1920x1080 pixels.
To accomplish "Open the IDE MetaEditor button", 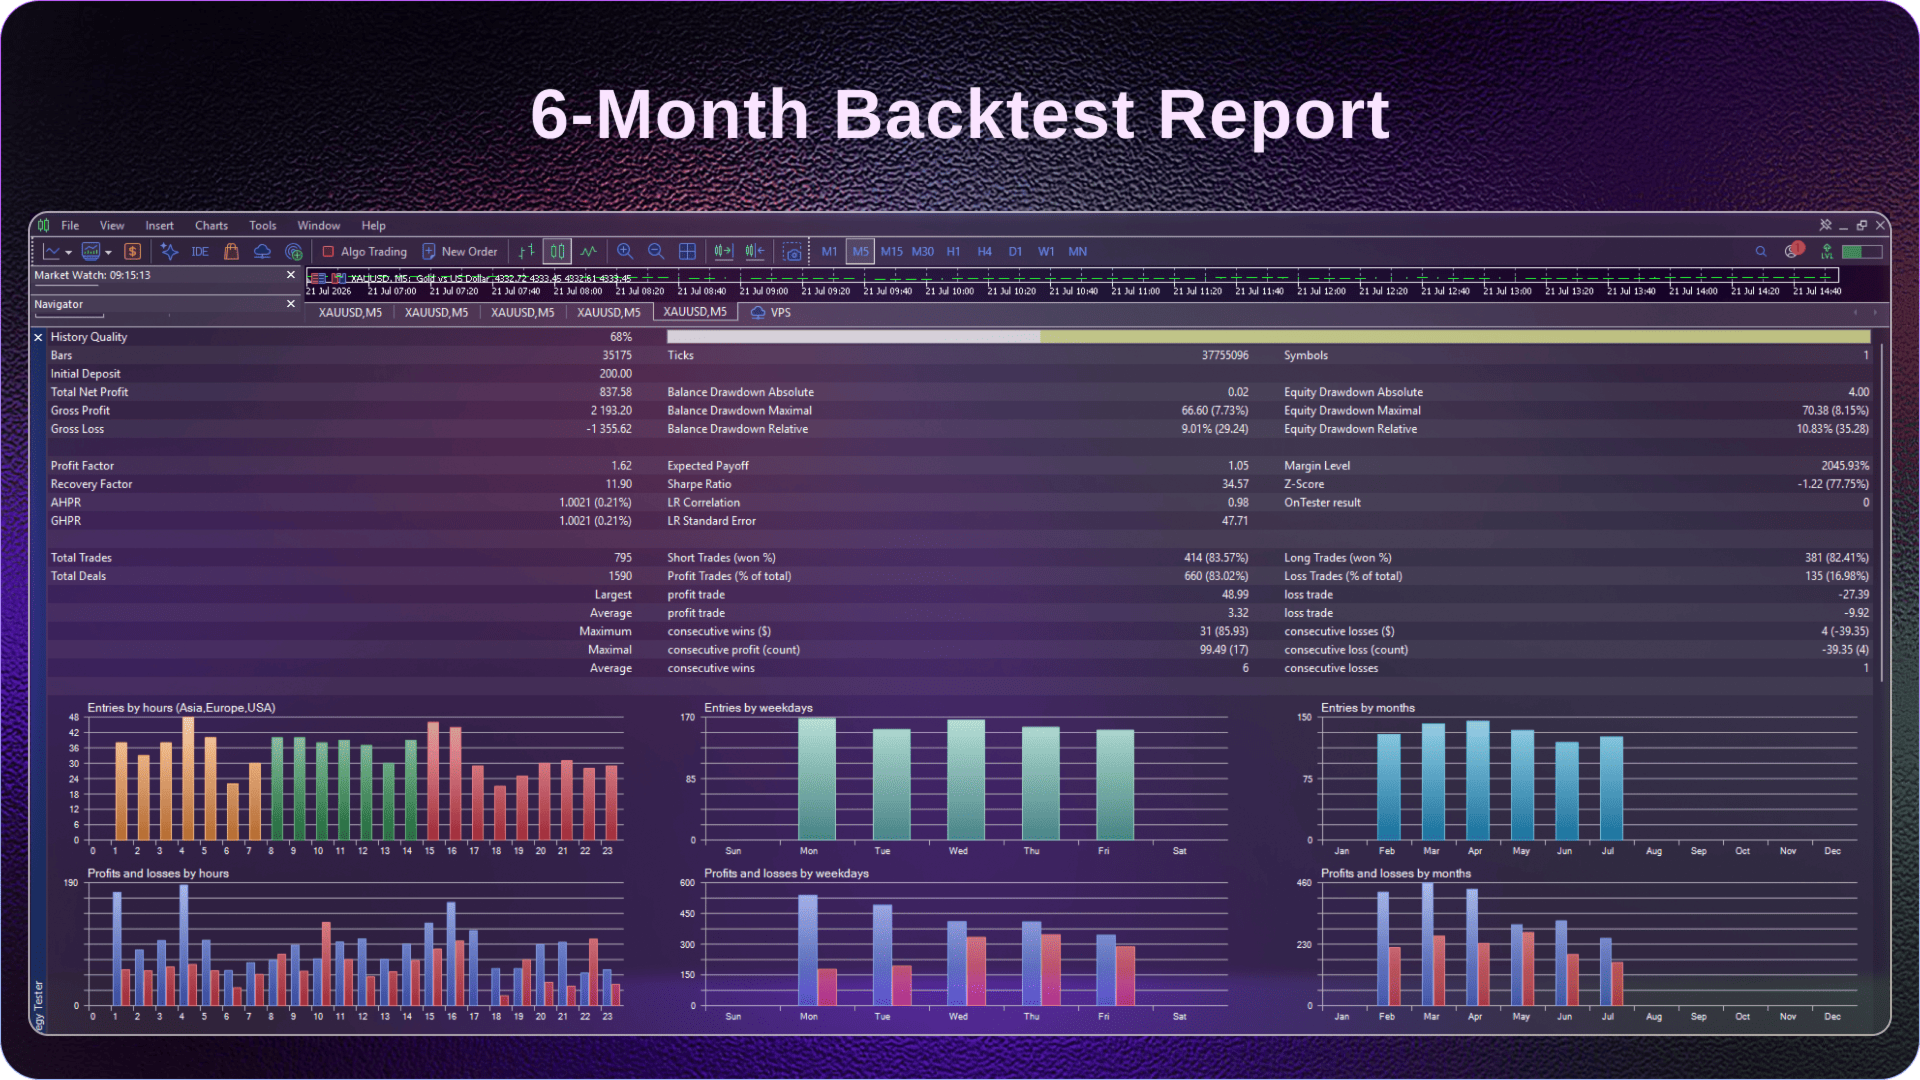I will (x=200, y=252).
